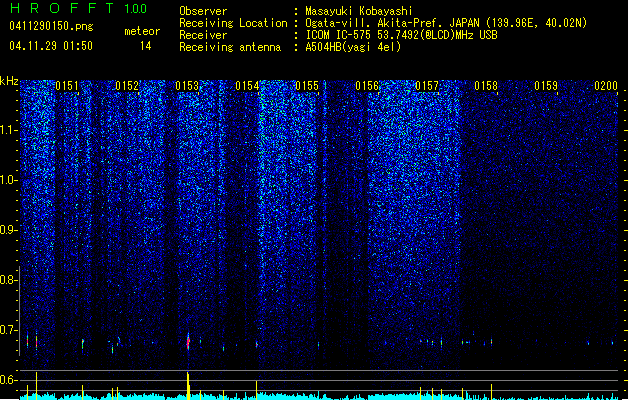Click antenna value A504HB(yagi 4el)
Image resolution: width=629 pixels, height=400 pixels.
(353, 47)
